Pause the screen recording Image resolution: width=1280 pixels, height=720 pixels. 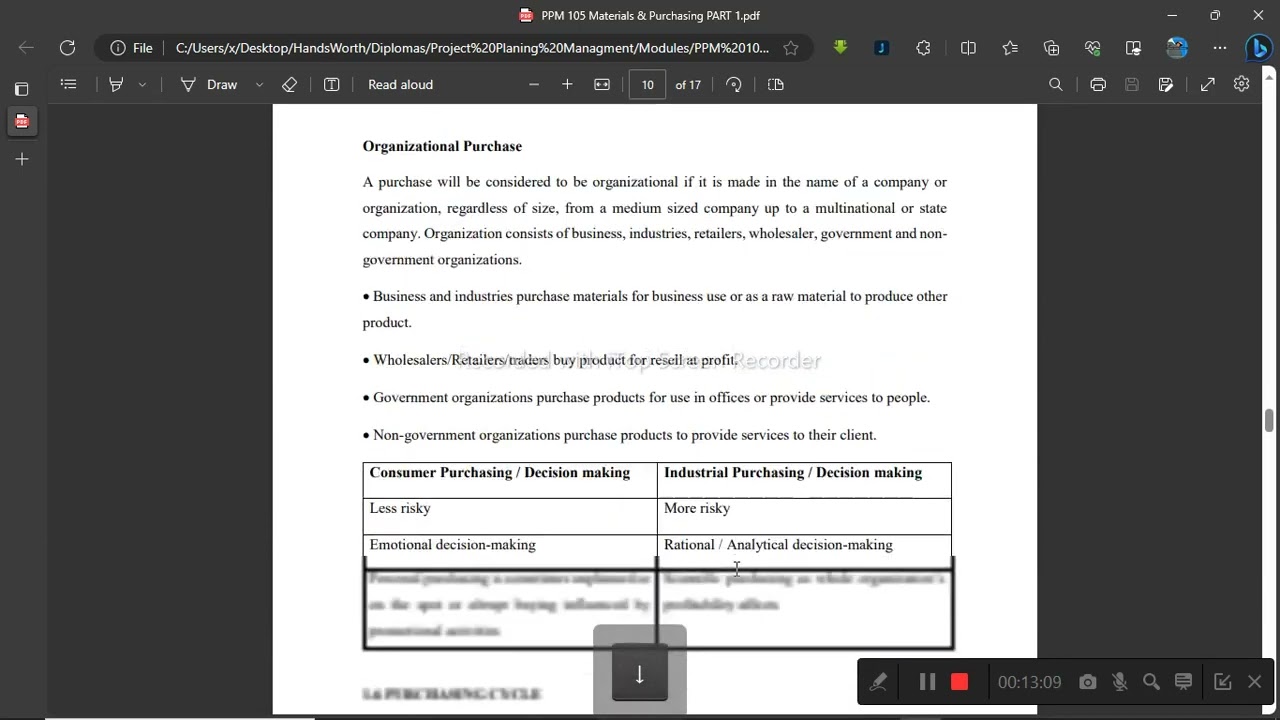pos(927,682)
